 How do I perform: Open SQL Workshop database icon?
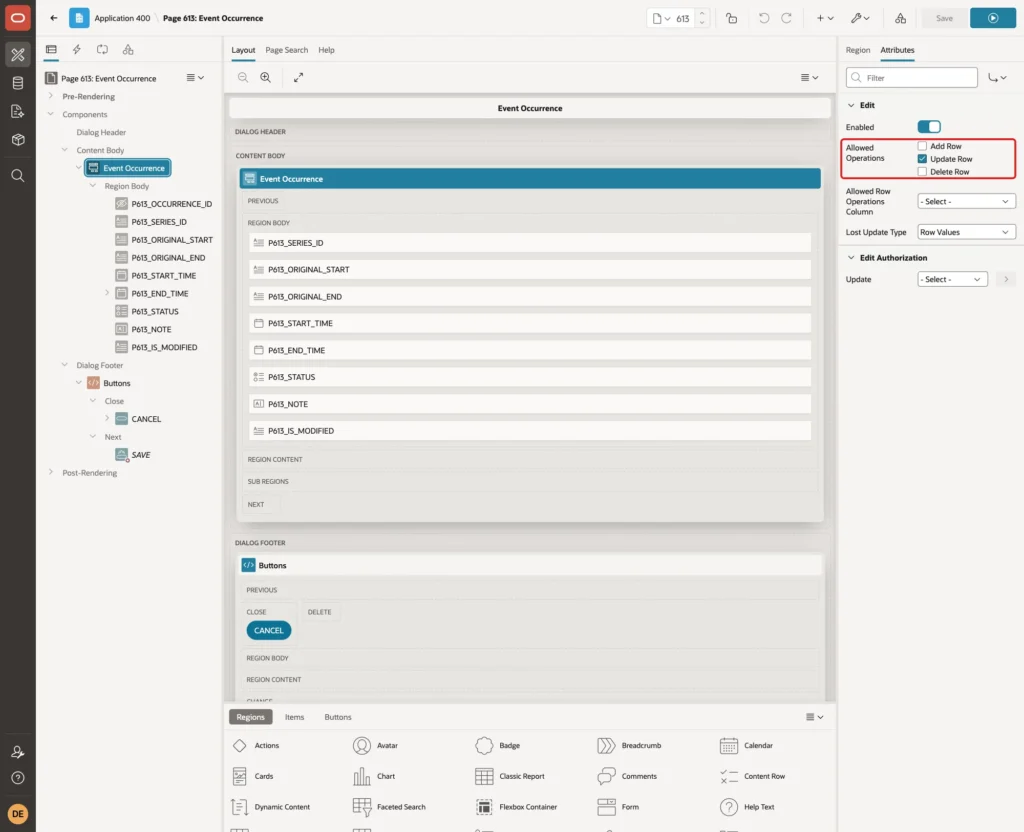(18, 83)
